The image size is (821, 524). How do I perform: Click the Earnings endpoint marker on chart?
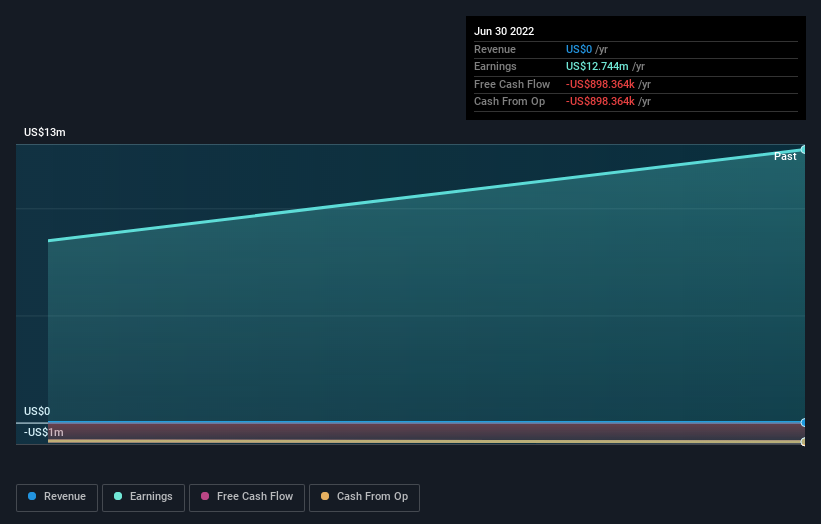803,150
